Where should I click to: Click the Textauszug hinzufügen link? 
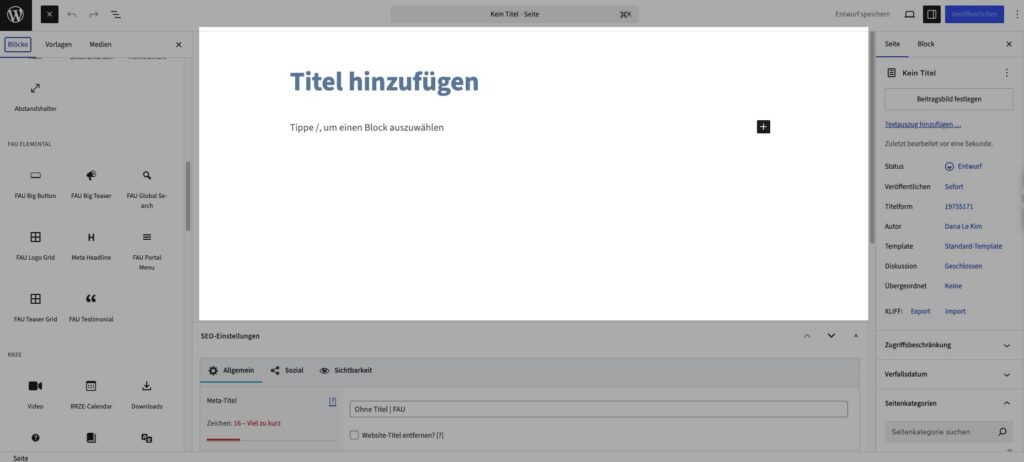pos(923,125)
